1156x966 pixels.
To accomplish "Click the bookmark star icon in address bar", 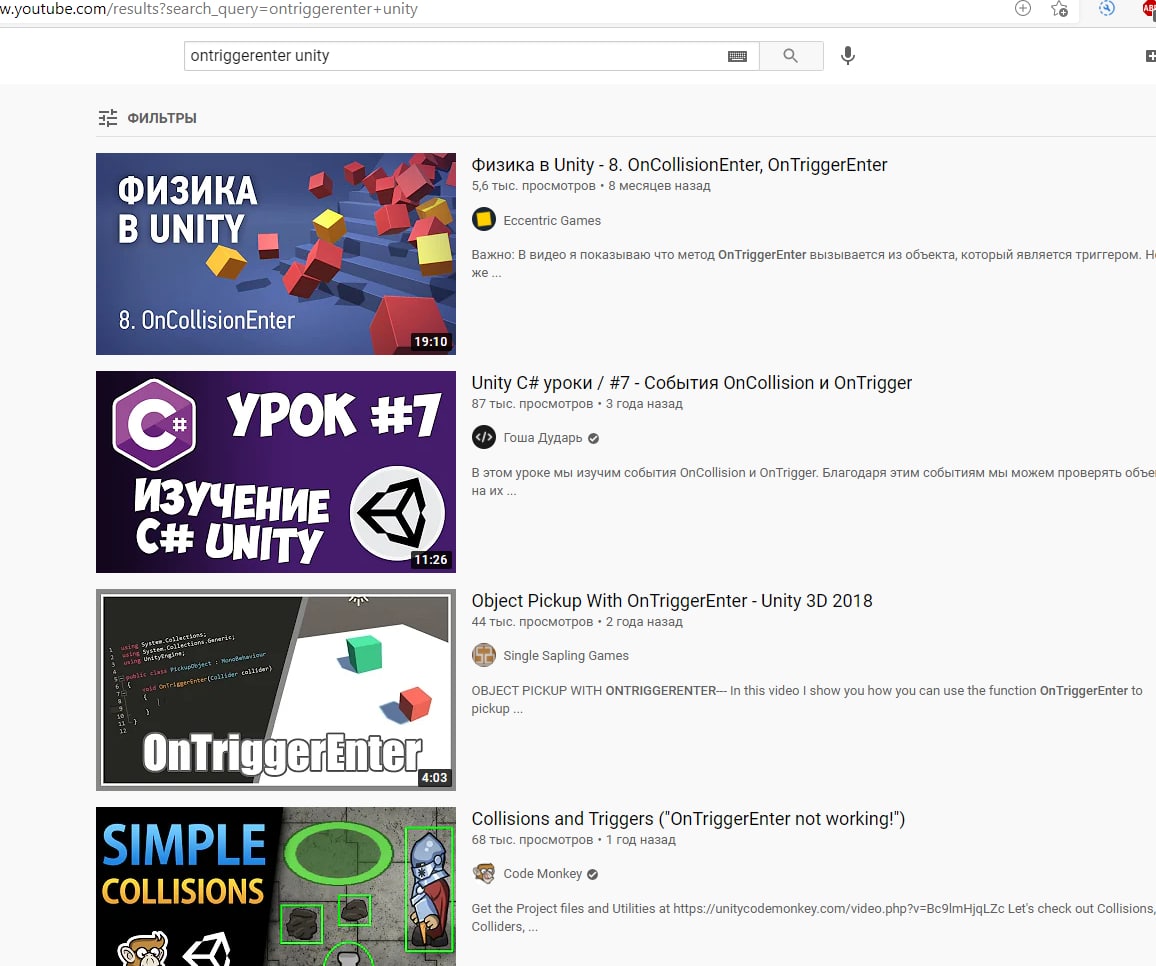I will (1059, 9).
